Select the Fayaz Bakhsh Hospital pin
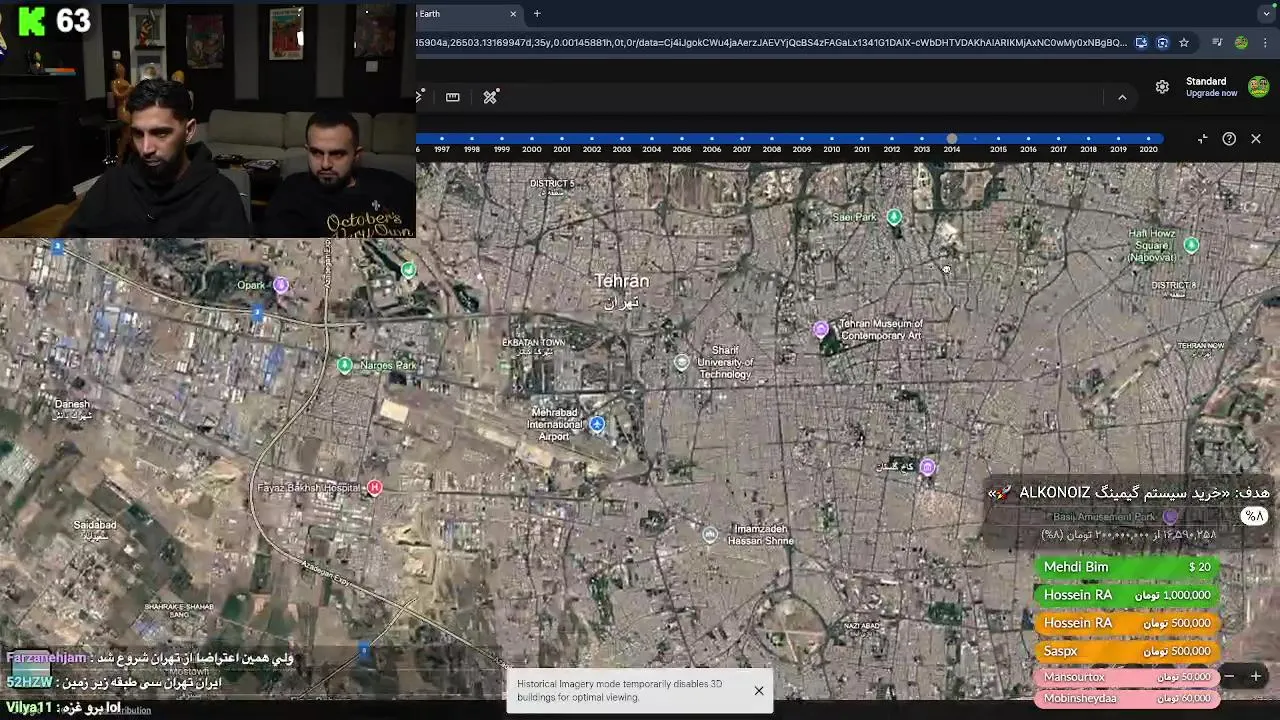Image resolution: width=1280 pixels, height=720 pixels. click(x=375, y=488)
